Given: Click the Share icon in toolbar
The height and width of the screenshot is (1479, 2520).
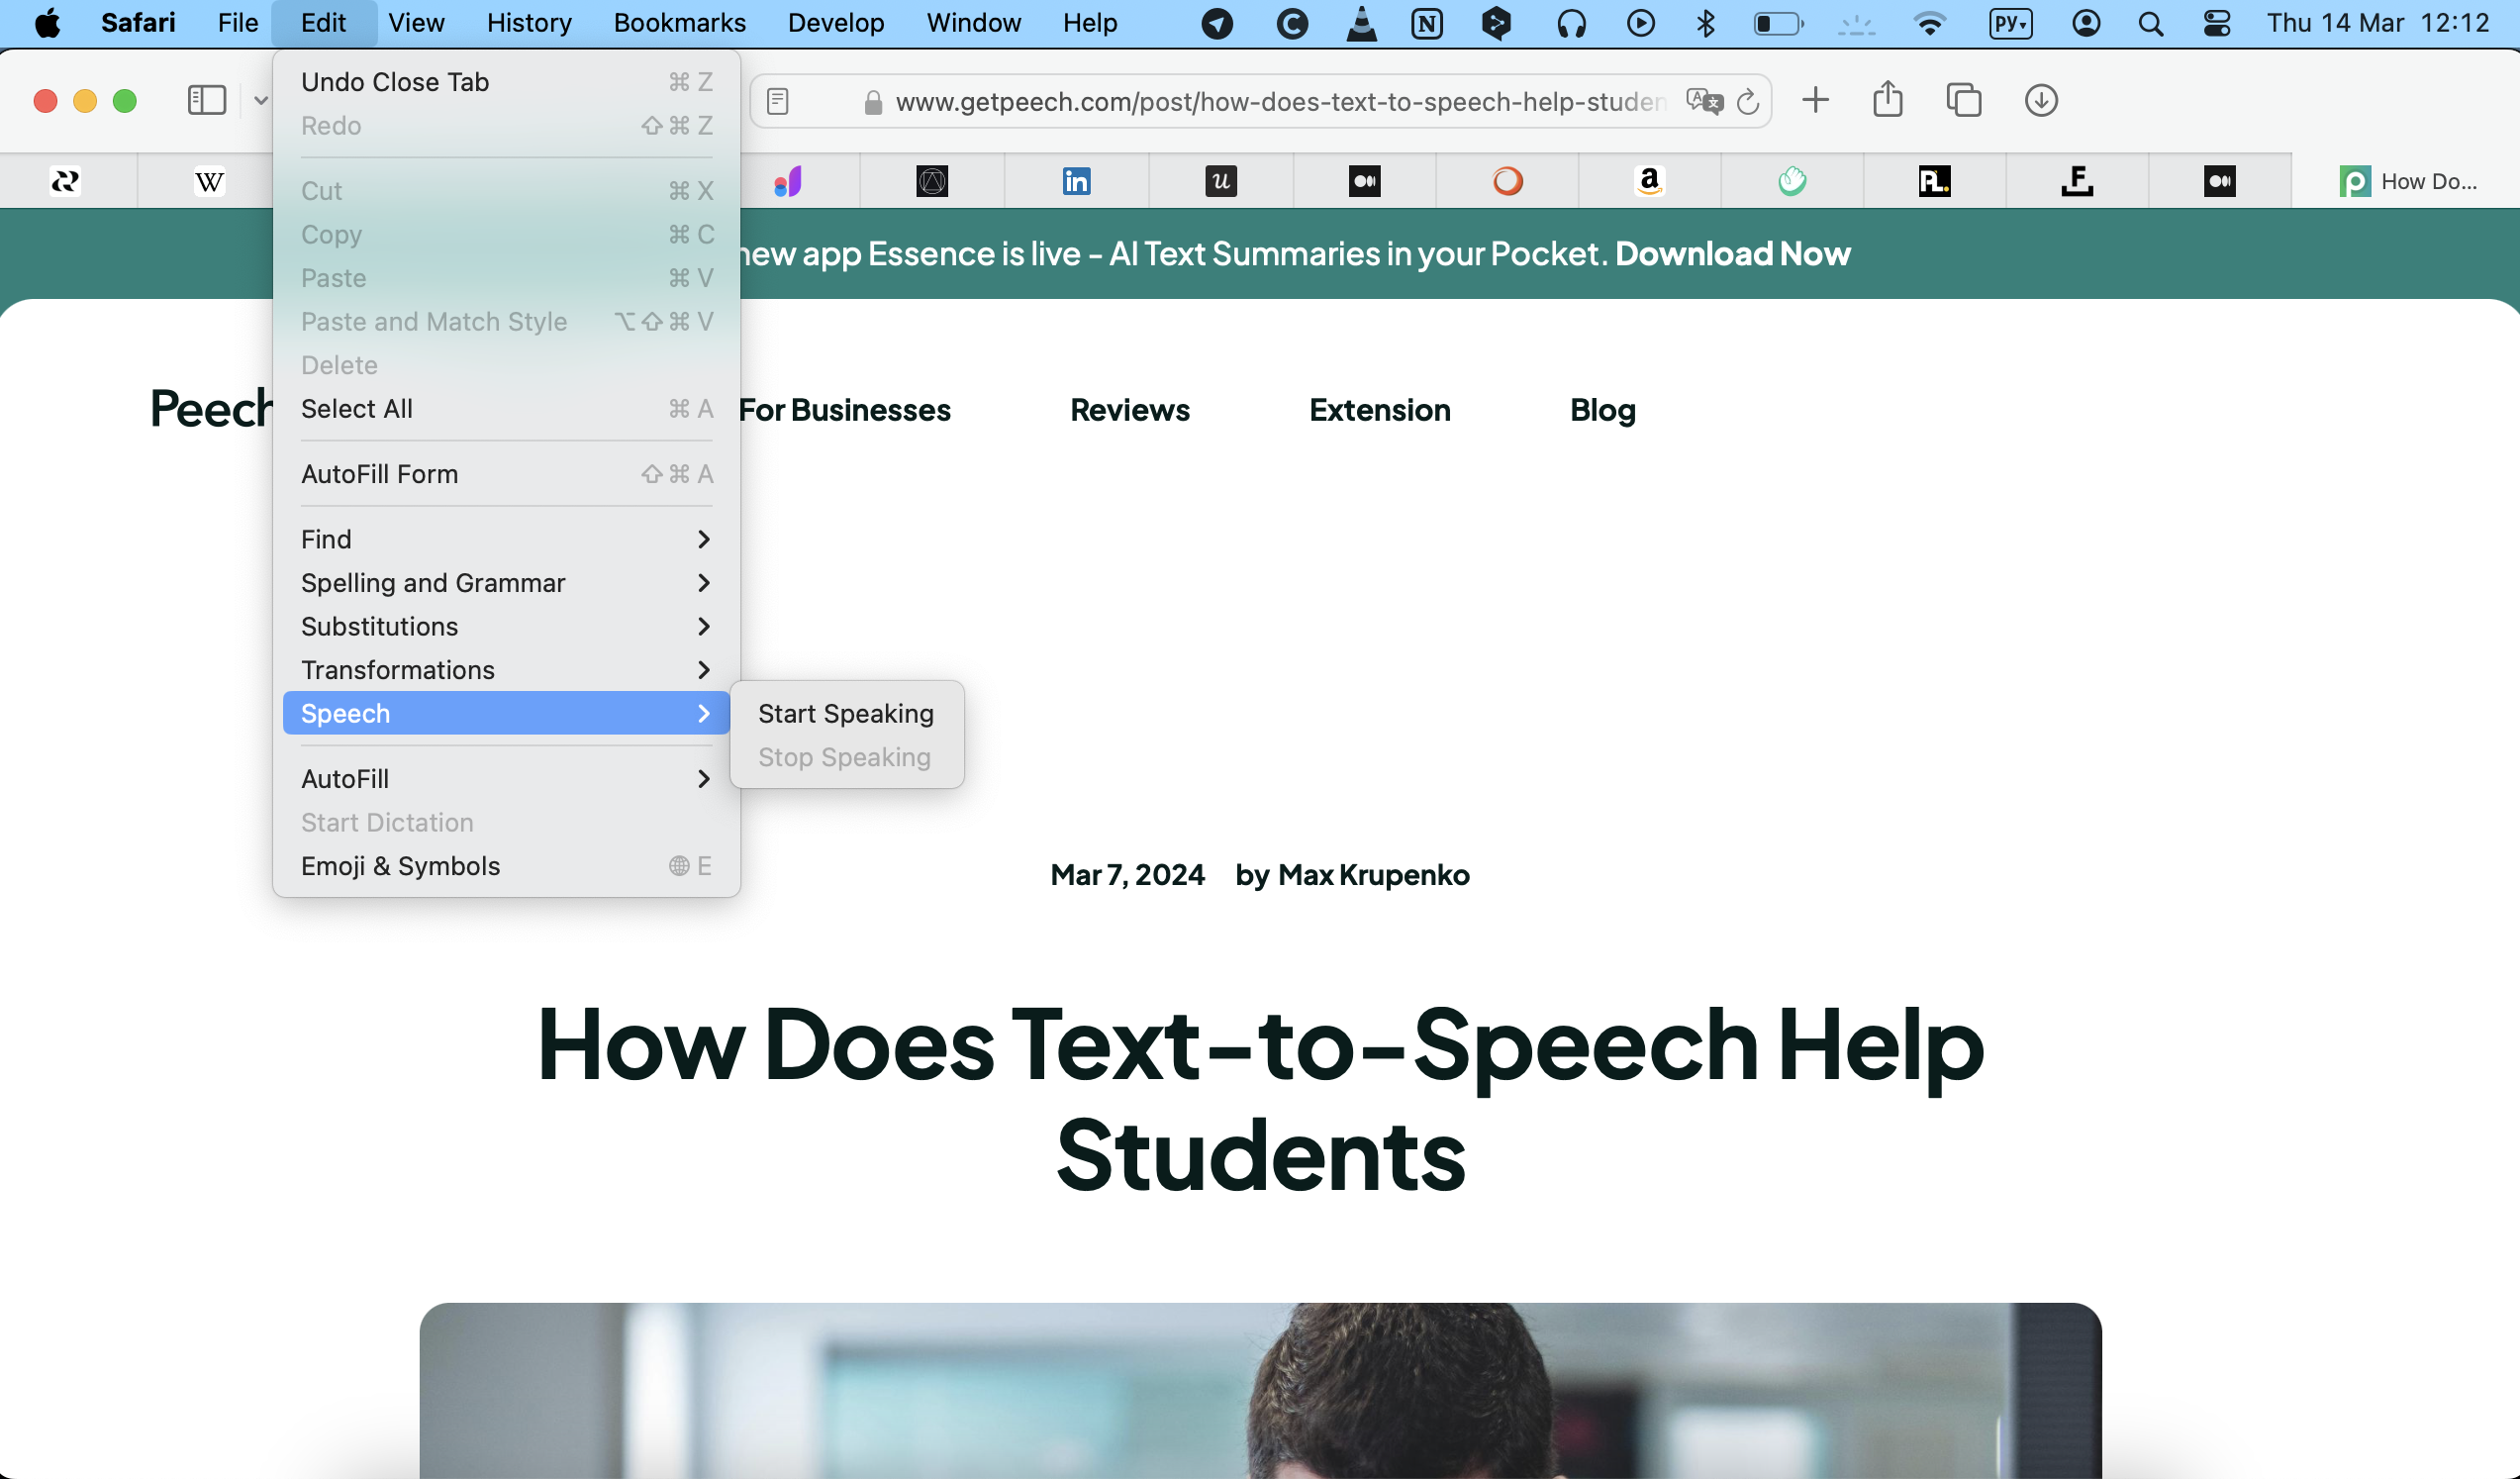Looking at the screenshot, I should 1887,100.
